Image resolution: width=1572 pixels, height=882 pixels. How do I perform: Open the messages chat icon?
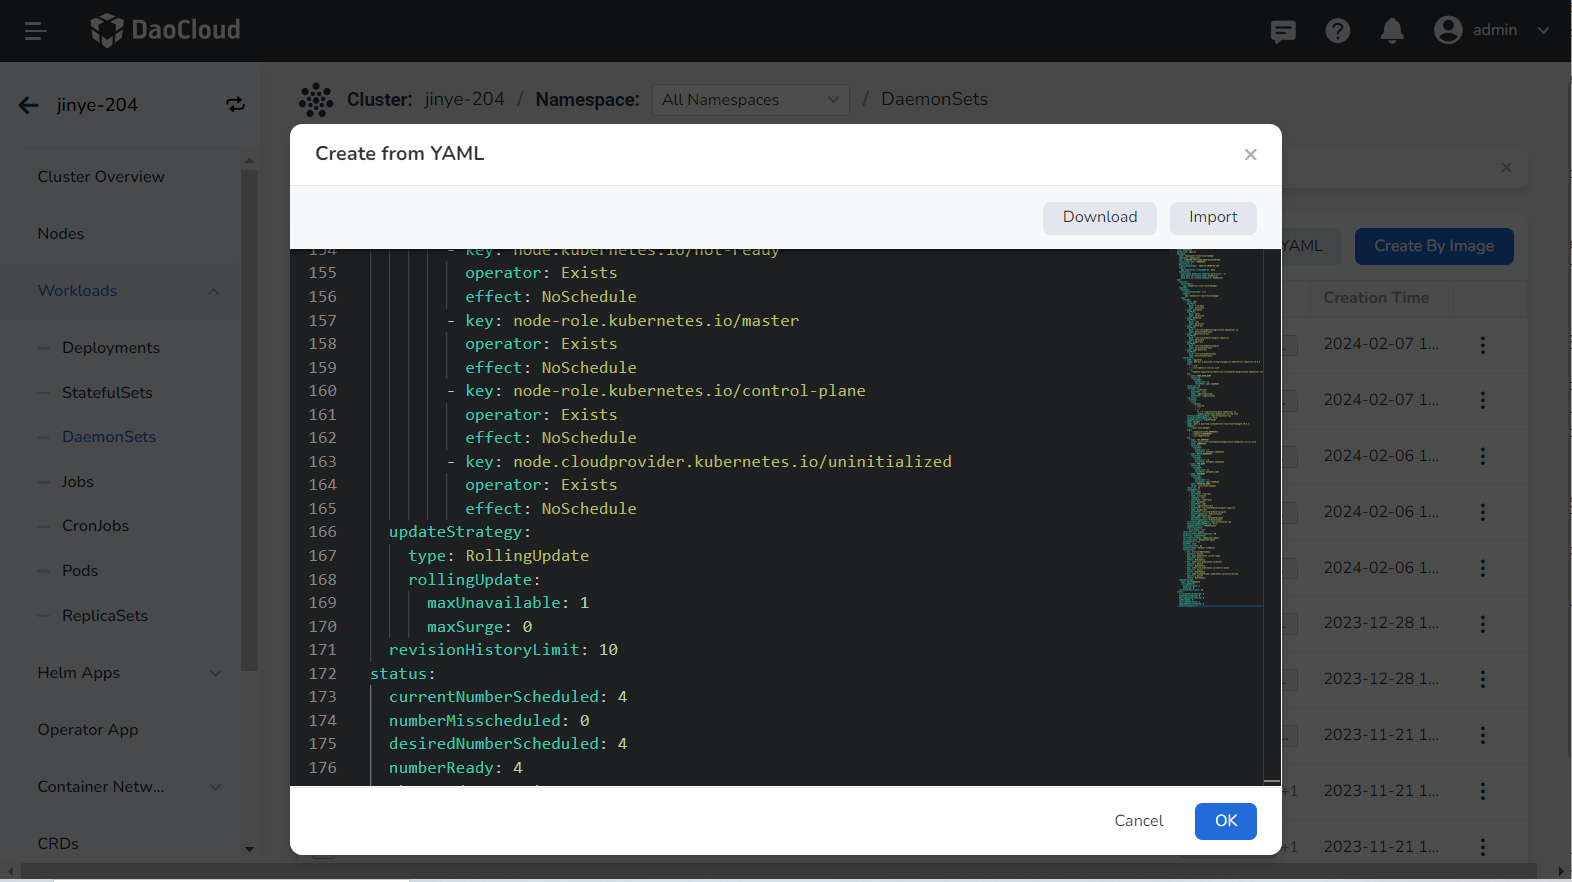coord(1282,31)
